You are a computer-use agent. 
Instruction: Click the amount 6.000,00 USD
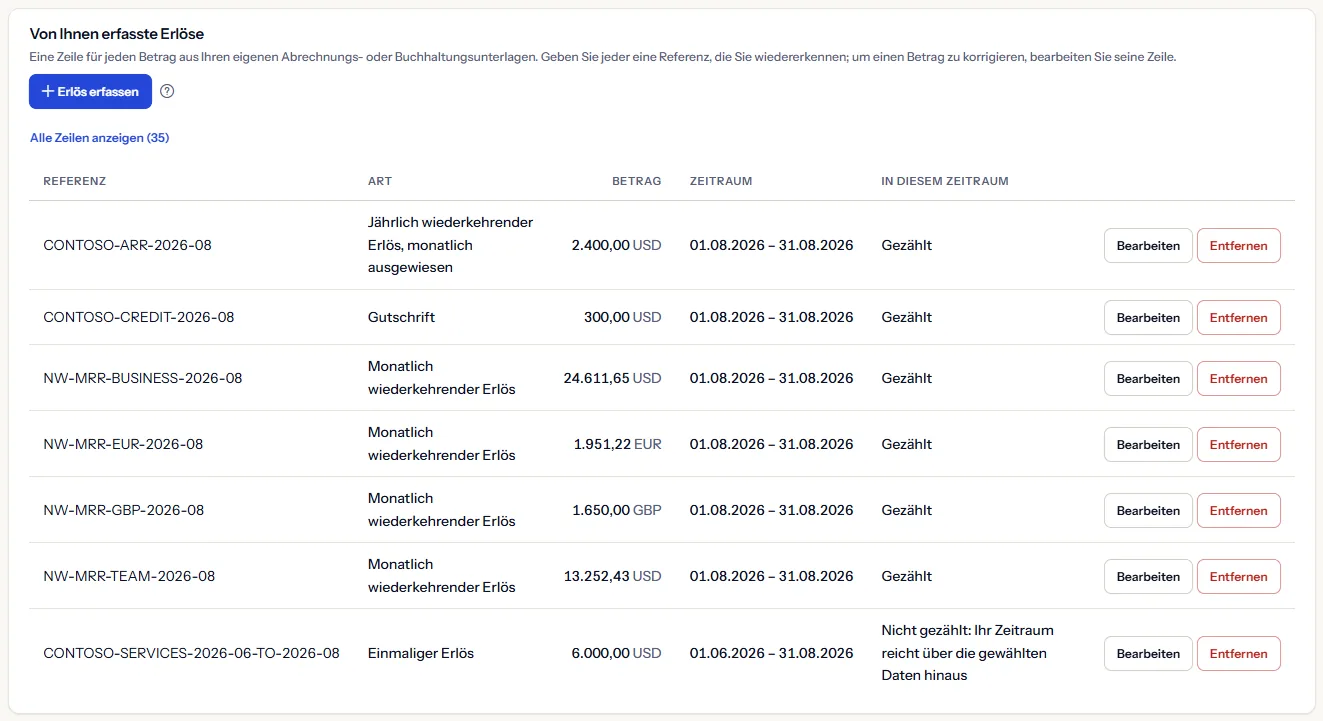(x=616, y=653)
